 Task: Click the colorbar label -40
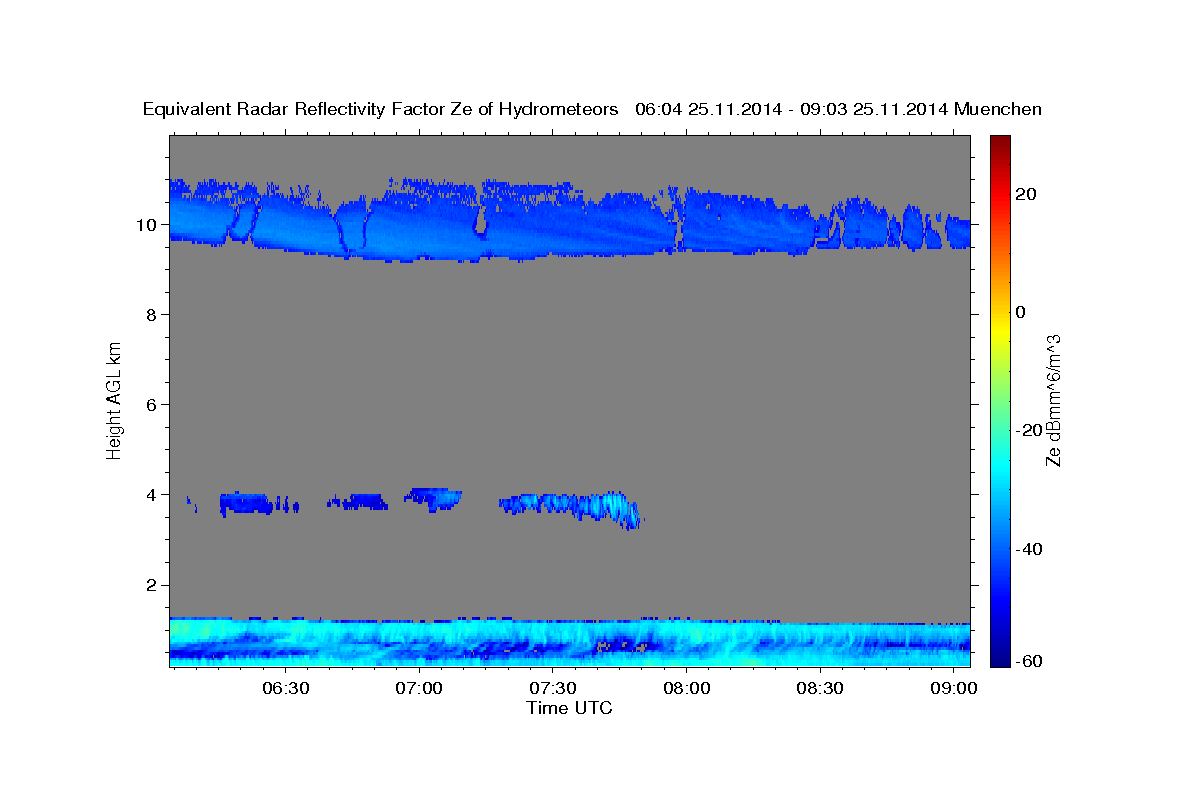coord(1029,548)
